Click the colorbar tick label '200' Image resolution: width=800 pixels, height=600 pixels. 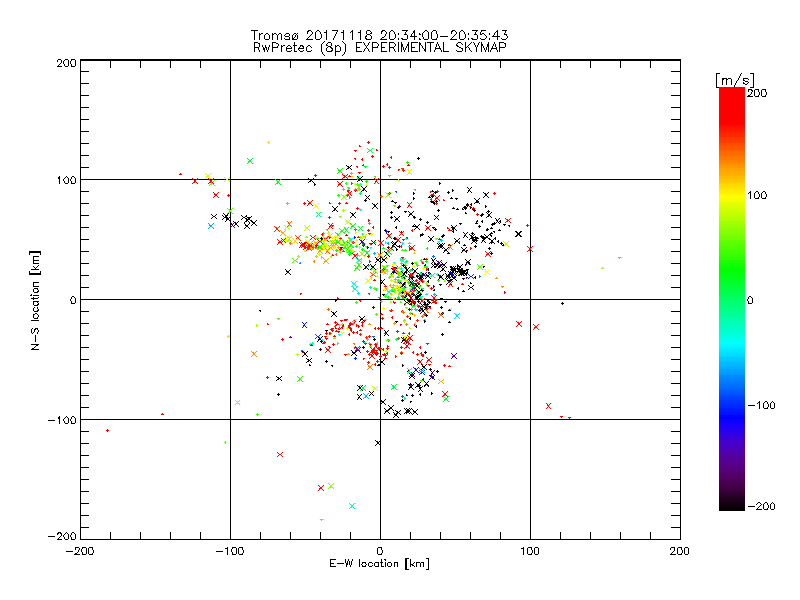pyautogui.click(x=757, y=93)
